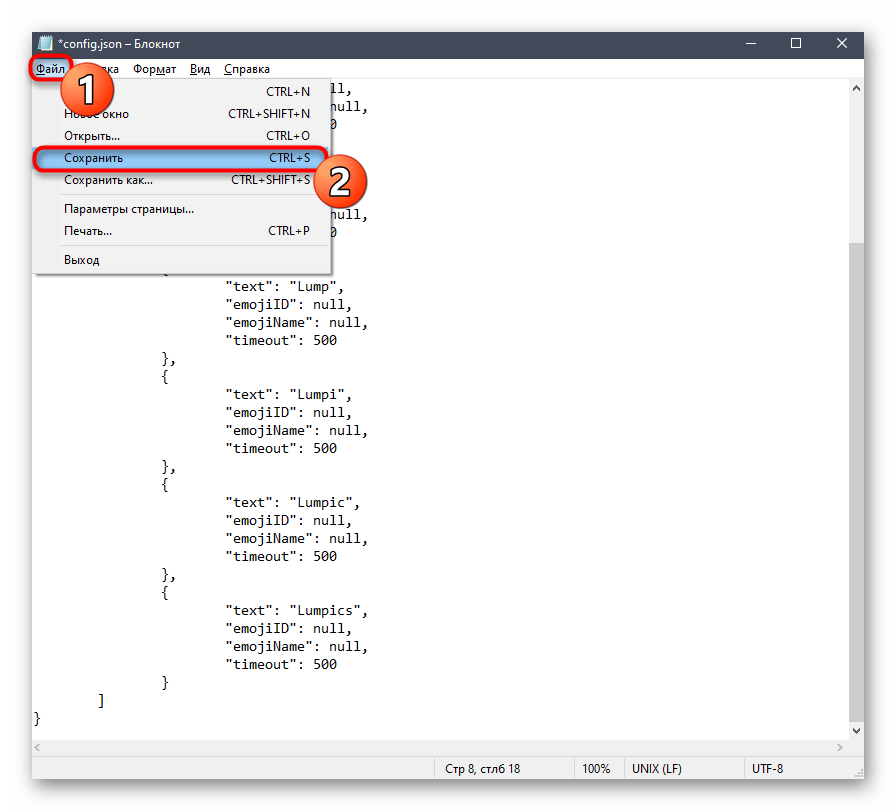
Task: Choose Сохранить in the file menu
Action: click(x=181, y=158)
